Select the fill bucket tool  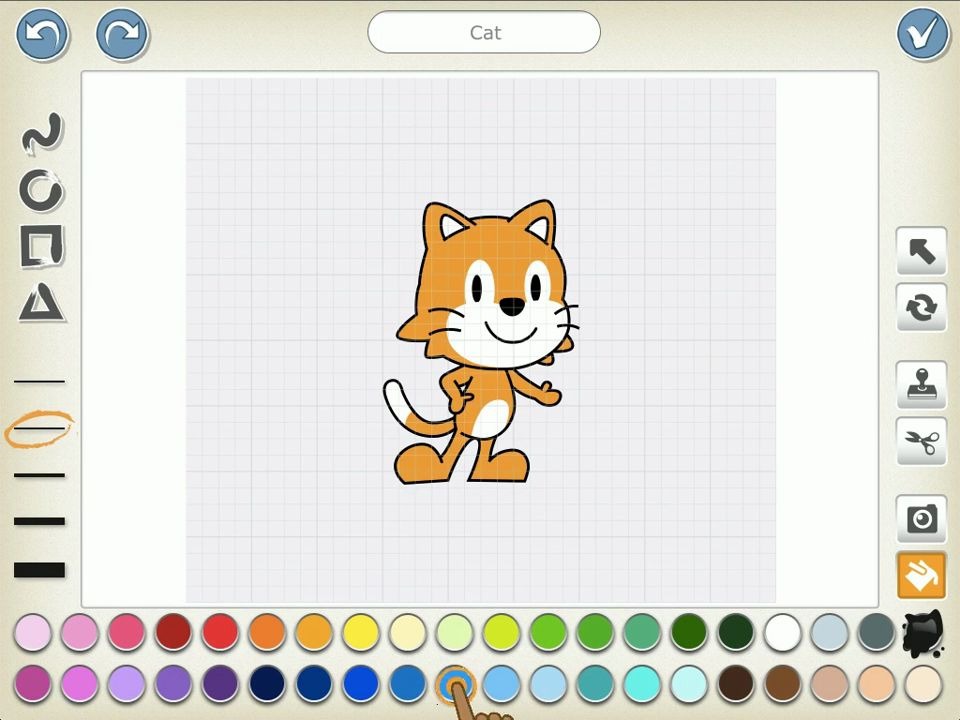pos(921,576)
